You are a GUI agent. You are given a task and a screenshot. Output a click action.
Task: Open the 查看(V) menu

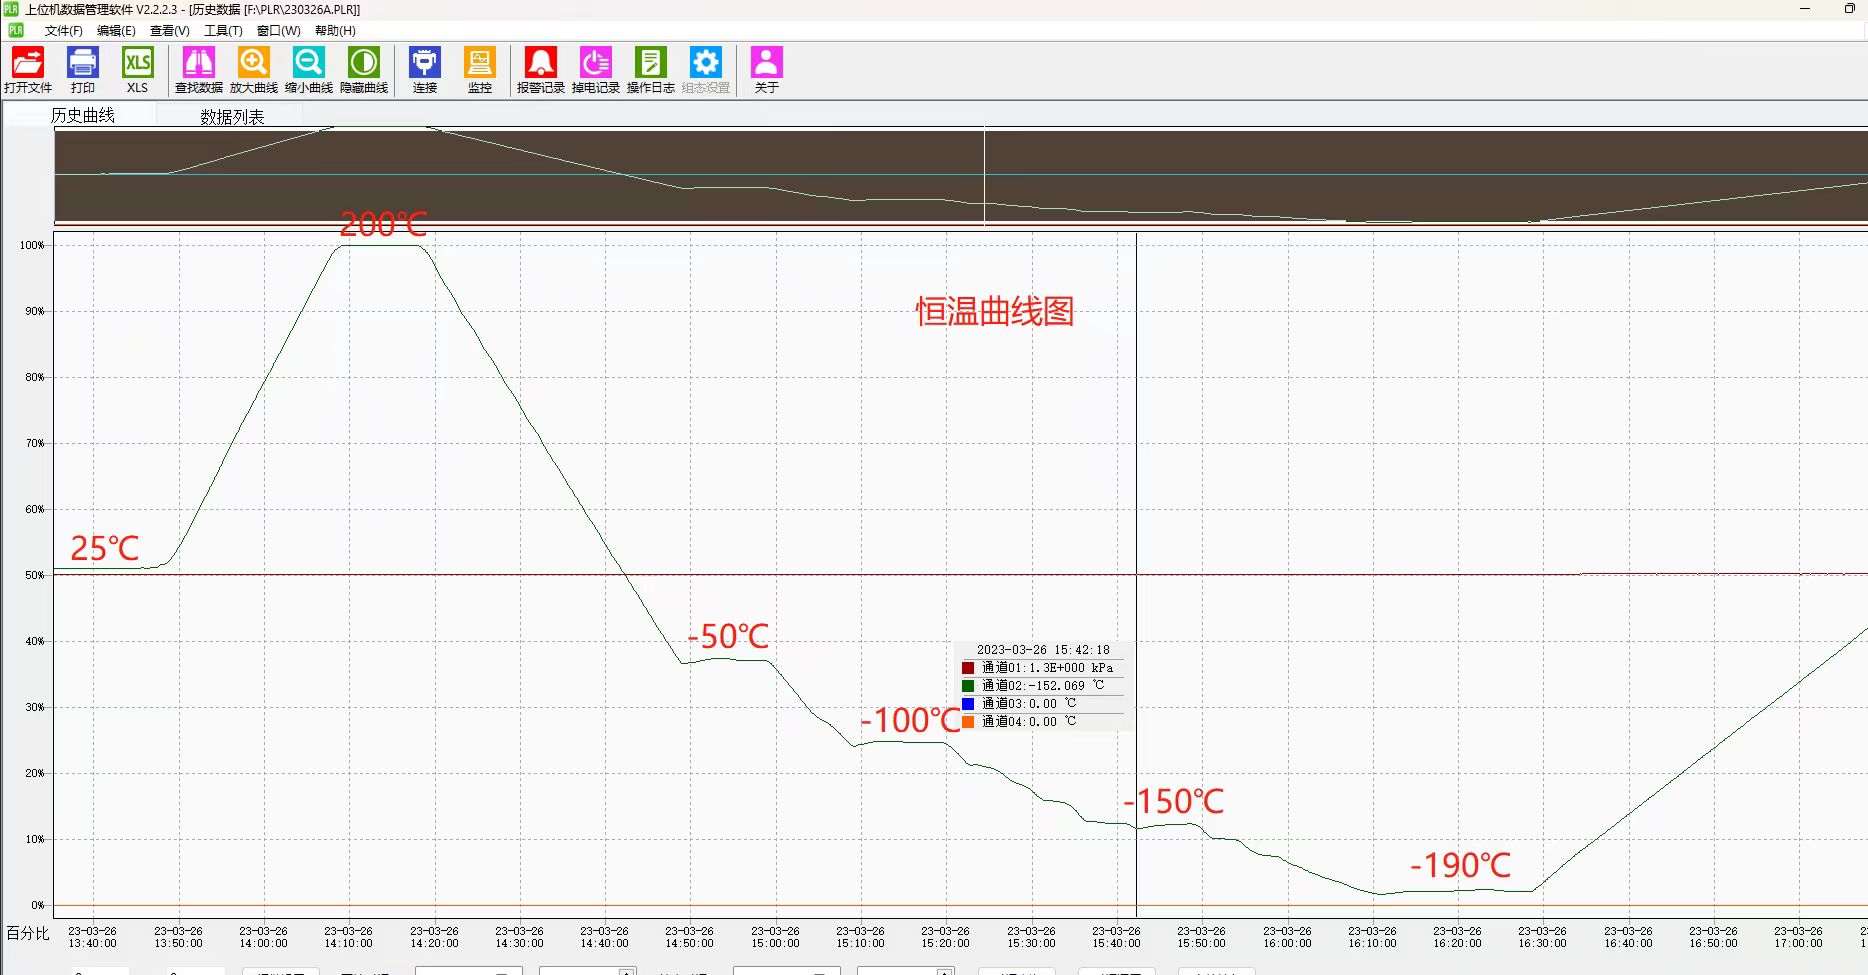[169, 31]
